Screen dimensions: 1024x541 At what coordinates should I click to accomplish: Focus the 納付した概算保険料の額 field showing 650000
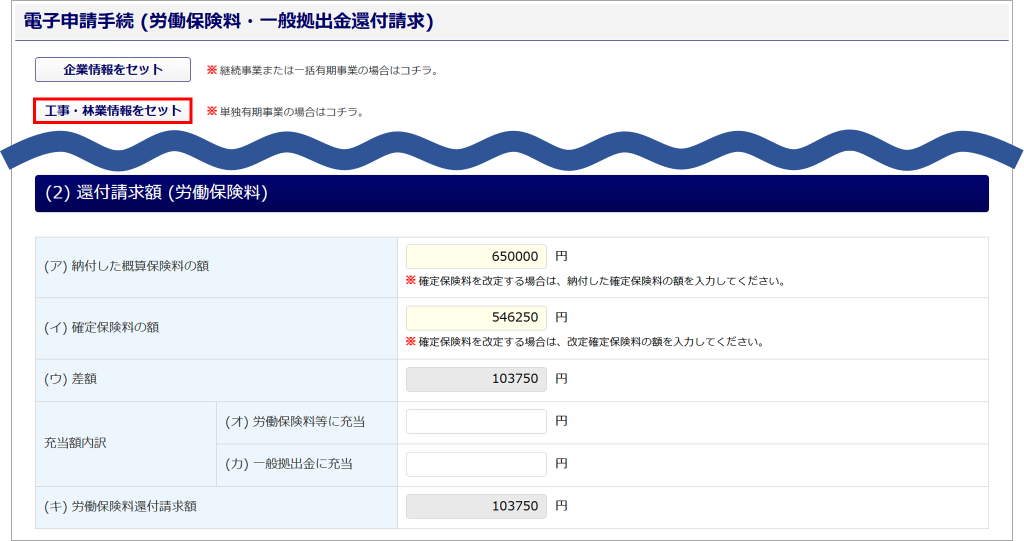(x=476, y=257)
